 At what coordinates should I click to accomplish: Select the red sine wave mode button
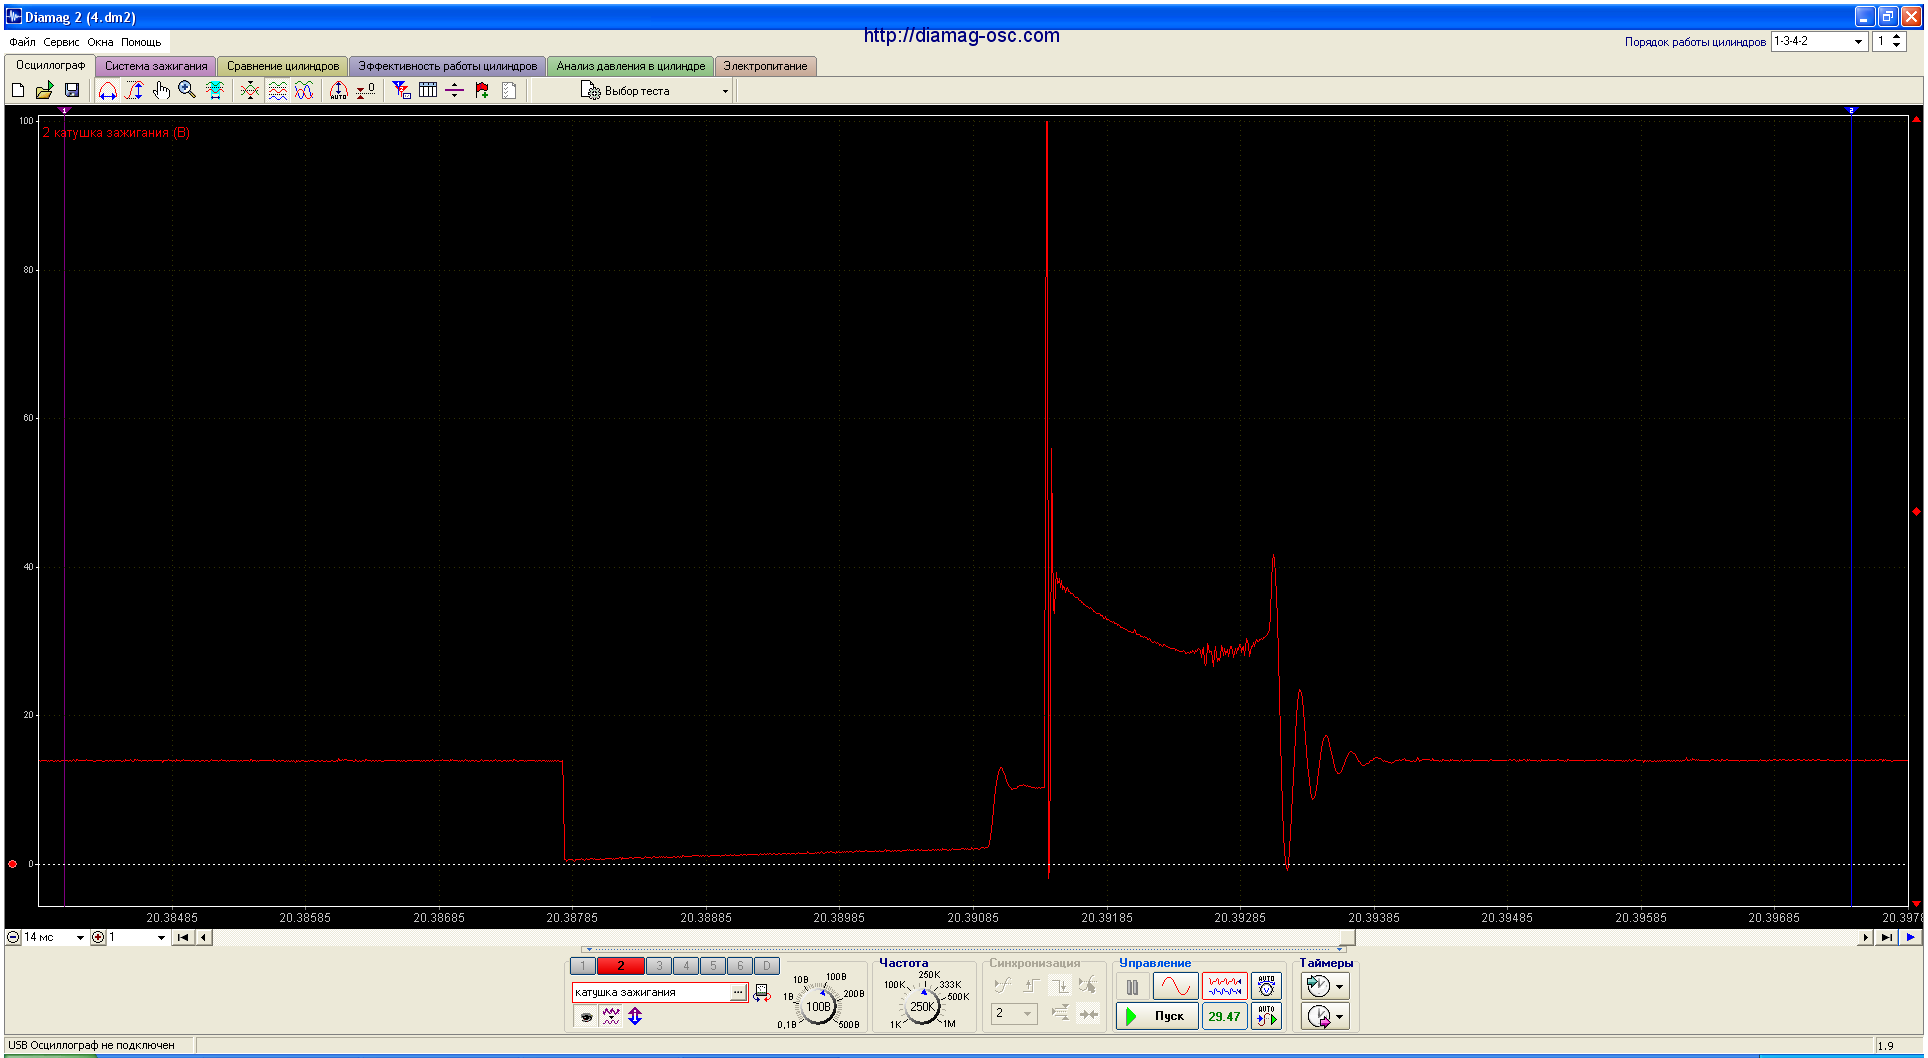click(1175, 987)
